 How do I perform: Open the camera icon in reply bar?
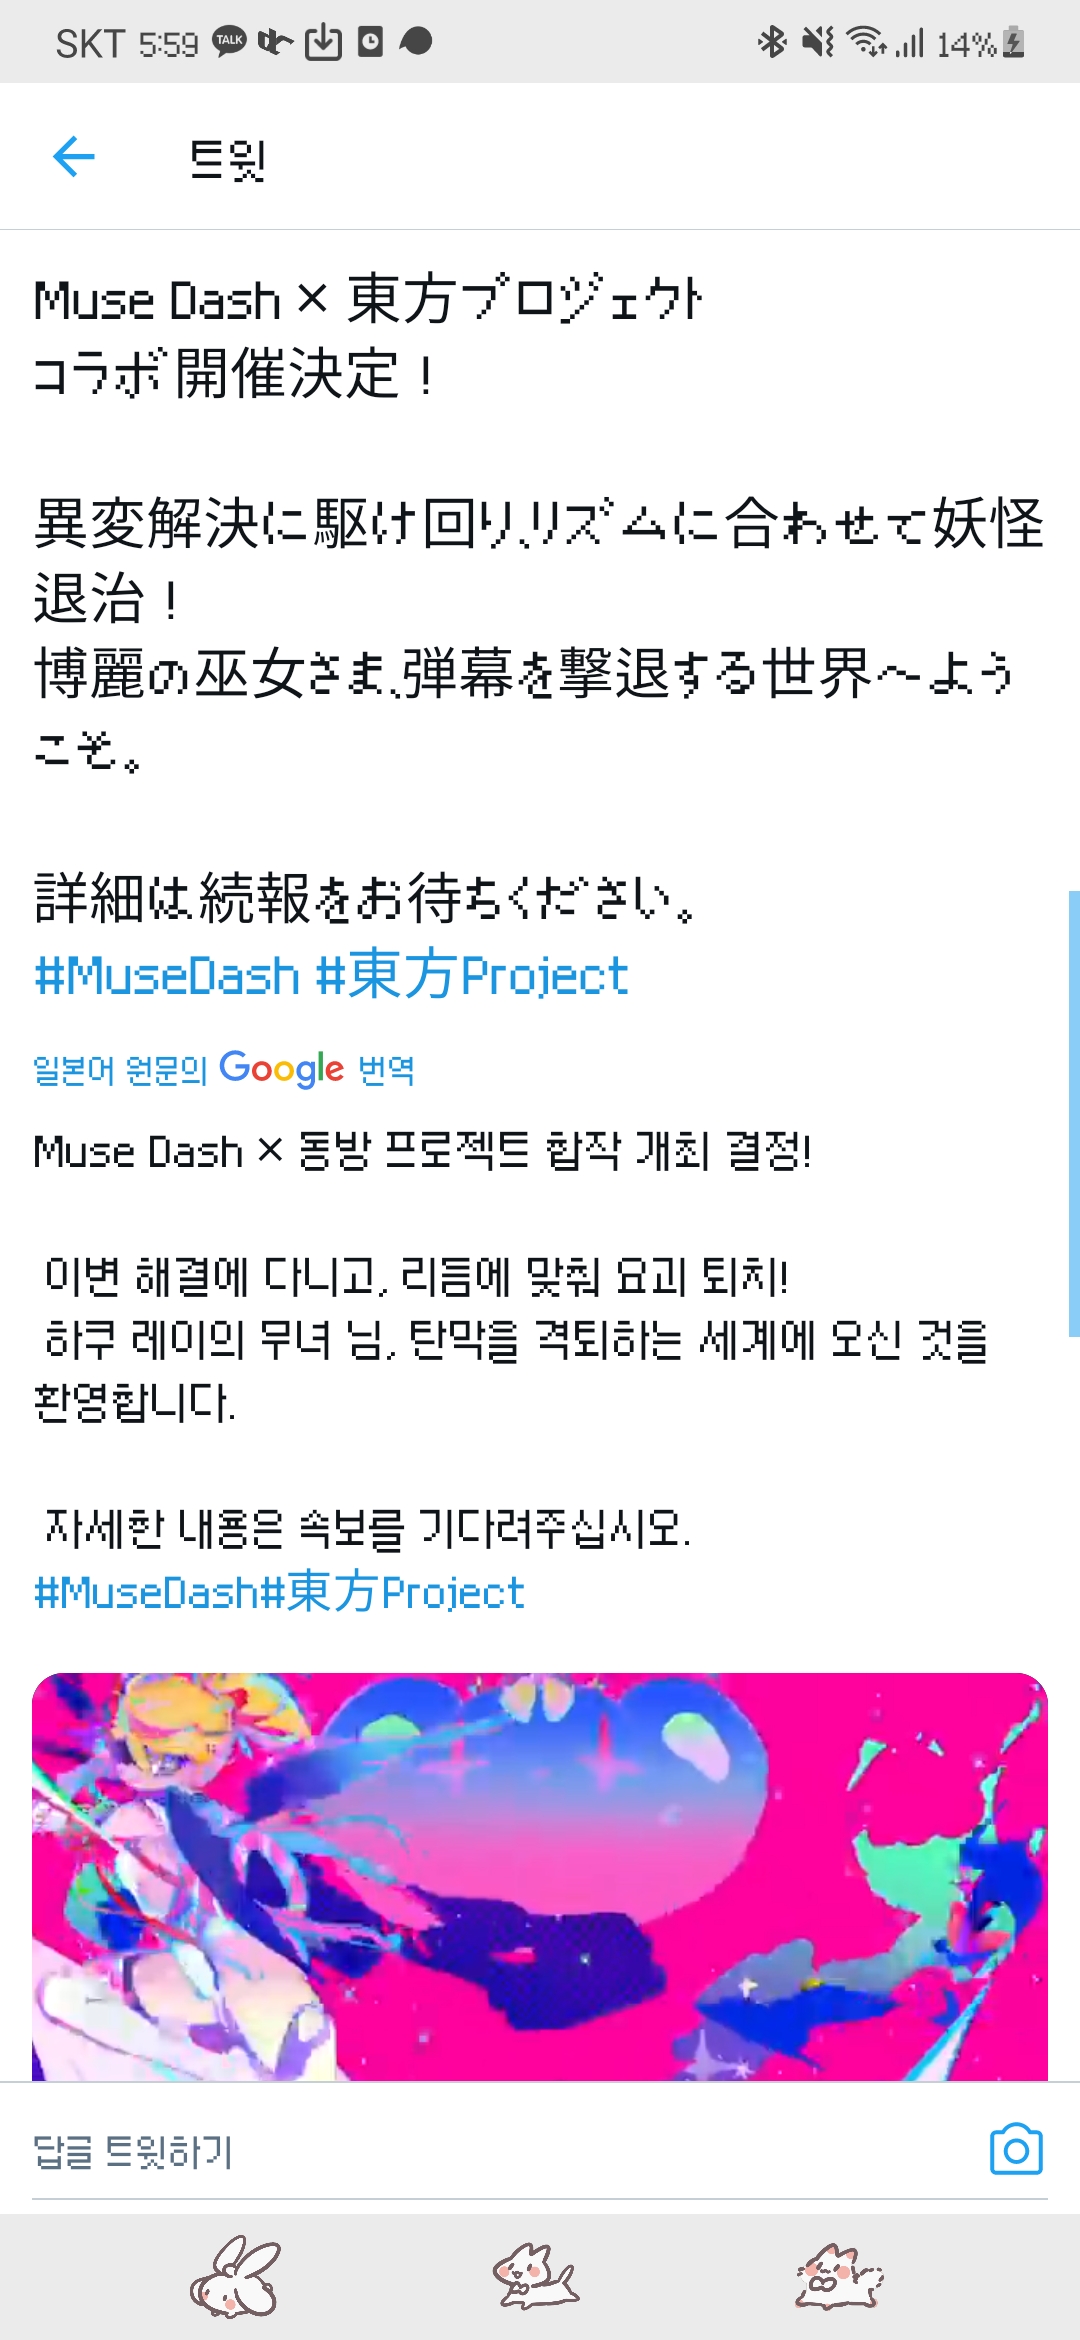(1016, 2149)
